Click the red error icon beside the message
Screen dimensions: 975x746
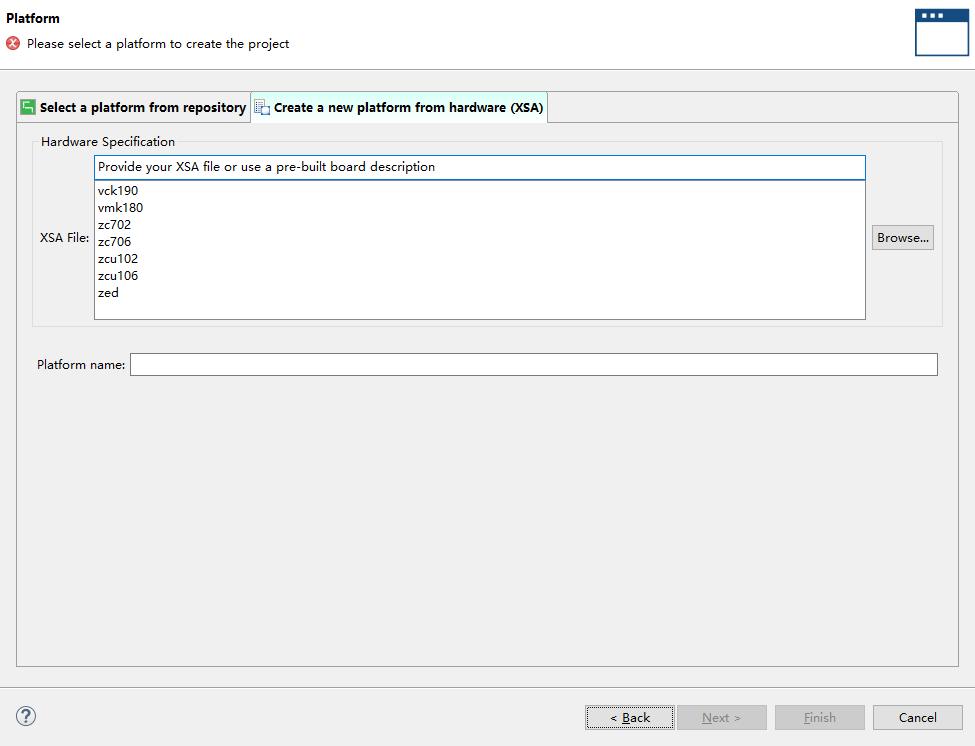tap(13, 44)
